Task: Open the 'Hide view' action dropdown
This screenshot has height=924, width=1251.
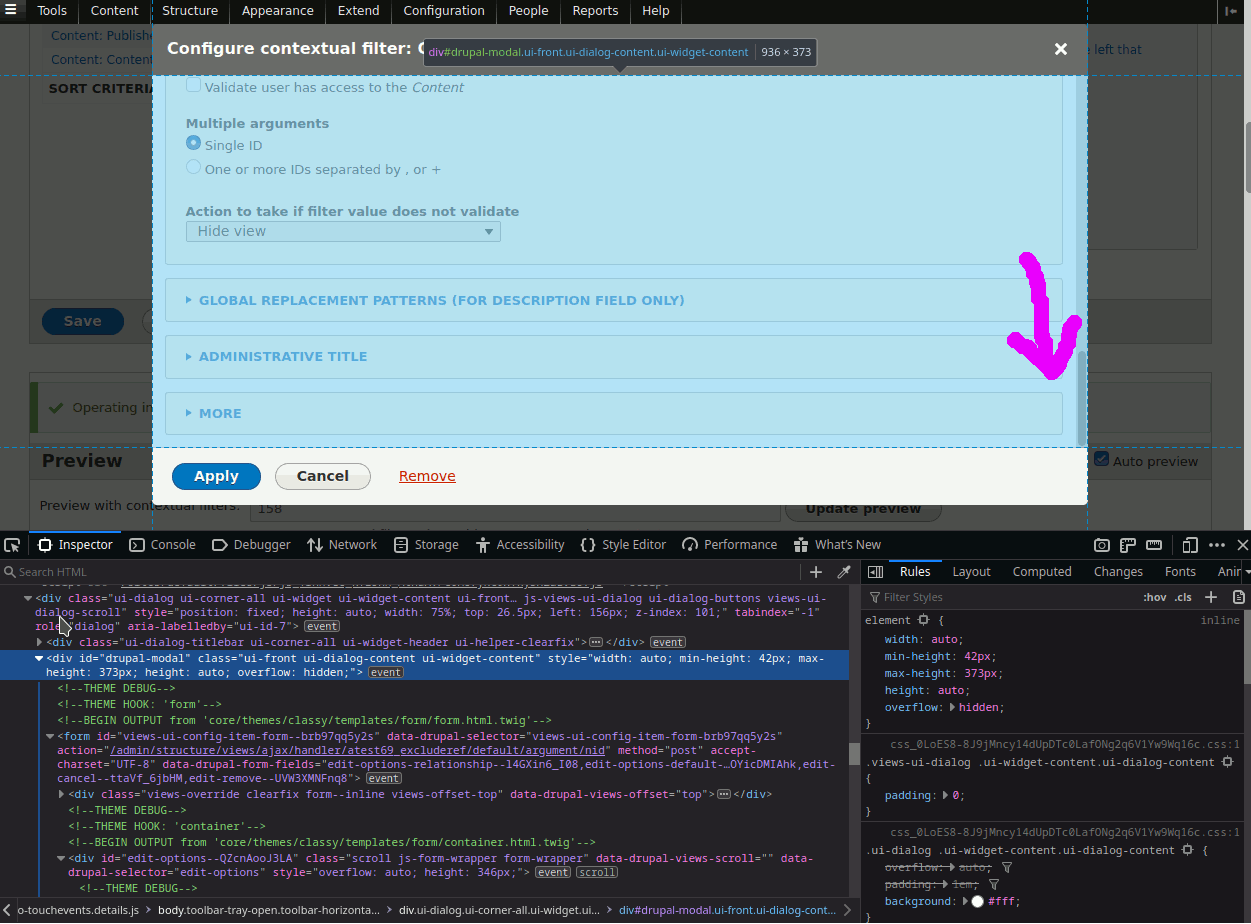Action: (x=343, y=231)
